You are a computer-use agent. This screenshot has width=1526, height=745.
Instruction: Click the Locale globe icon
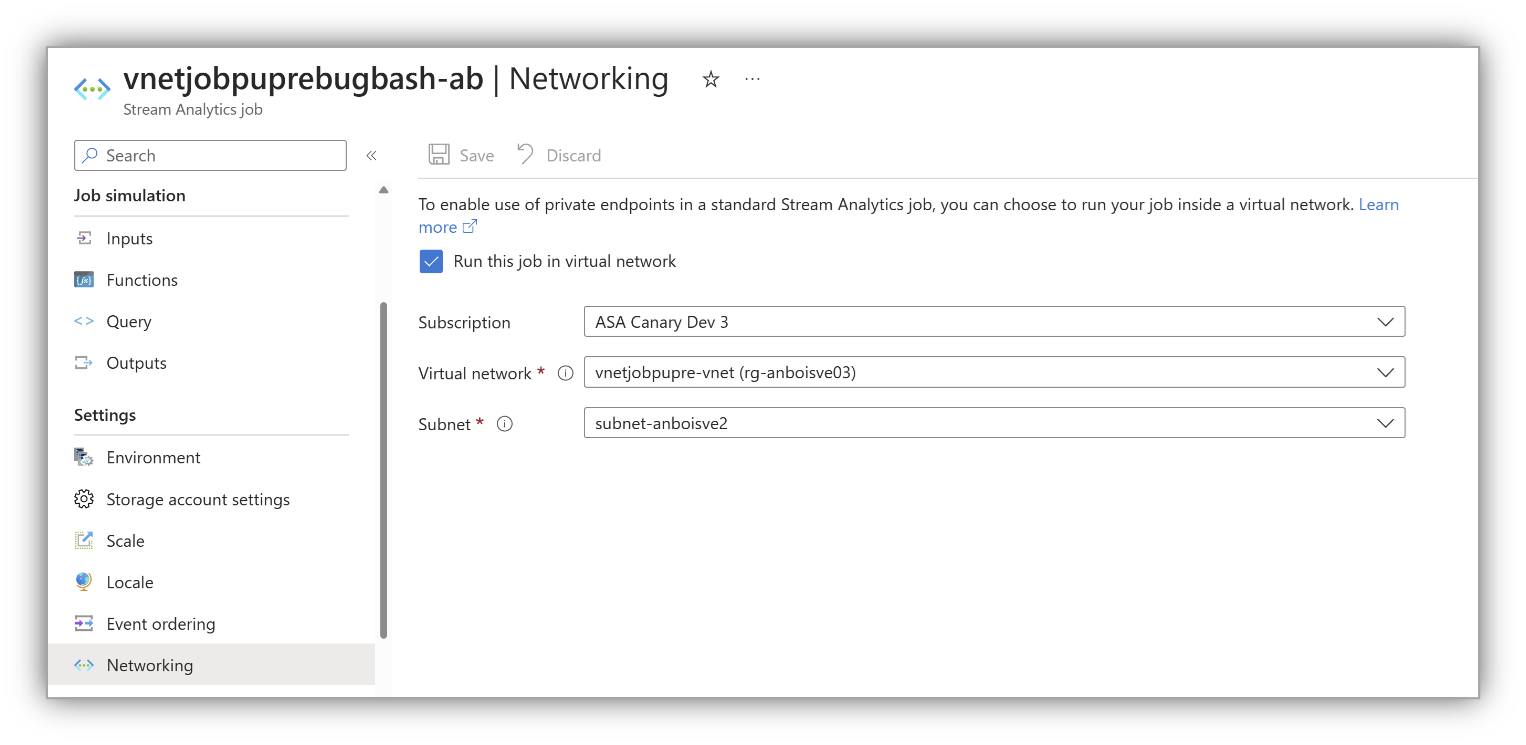click(x=85, y=582)
